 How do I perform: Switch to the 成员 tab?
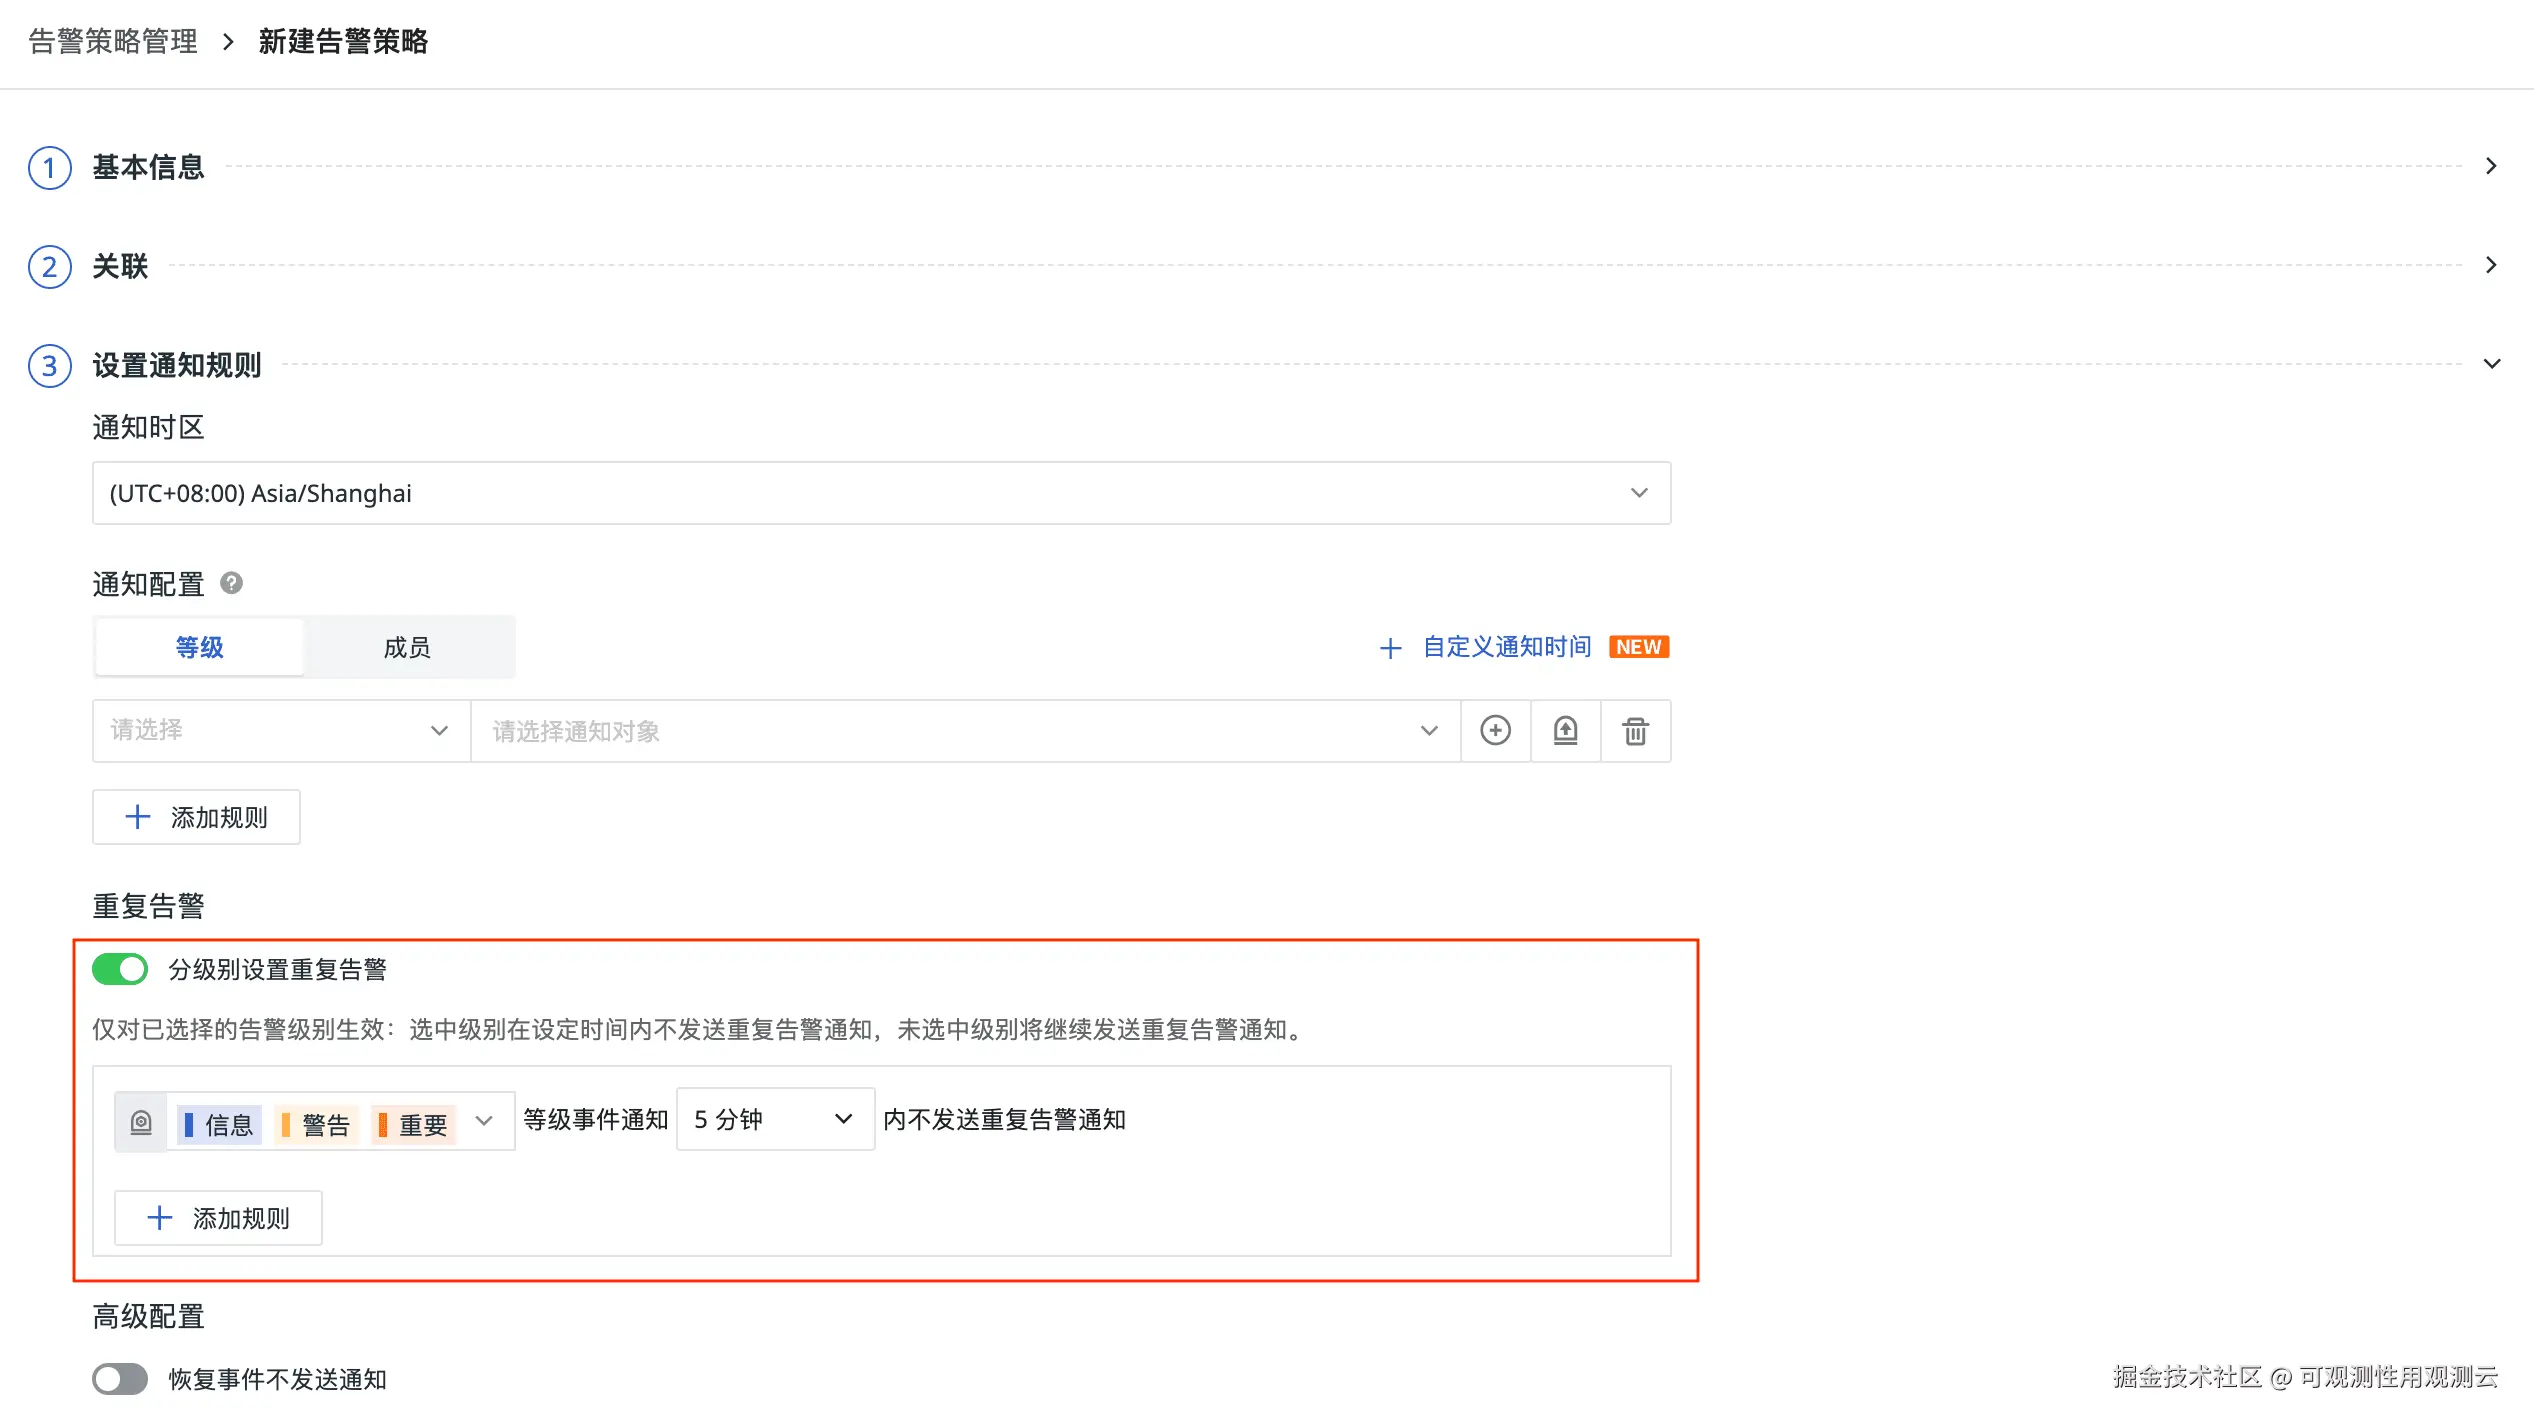(x=407, y=647)
